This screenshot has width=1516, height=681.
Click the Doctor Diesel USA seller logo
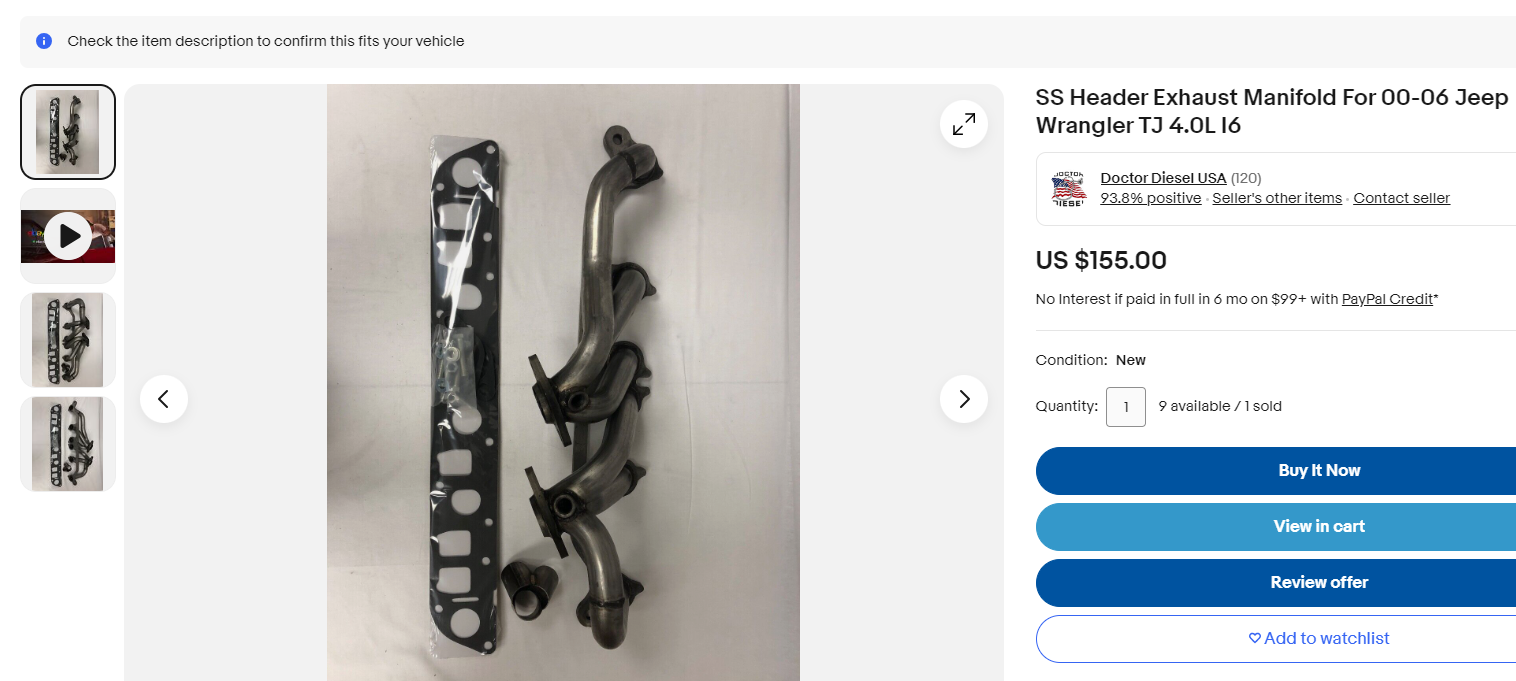[1069, 189]
